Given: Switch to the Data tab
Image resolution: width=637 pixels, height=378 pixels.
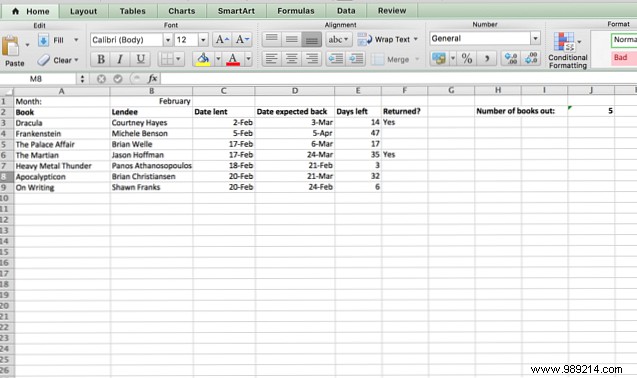Looking at the screenshot, I should (346, 11).
